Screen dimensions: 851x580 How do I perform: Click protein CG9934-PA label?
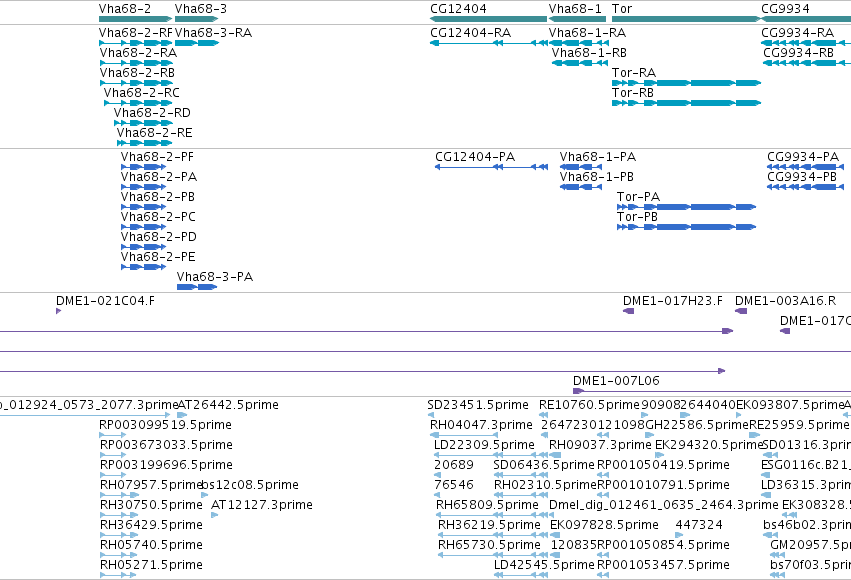(x=803, y=157)
